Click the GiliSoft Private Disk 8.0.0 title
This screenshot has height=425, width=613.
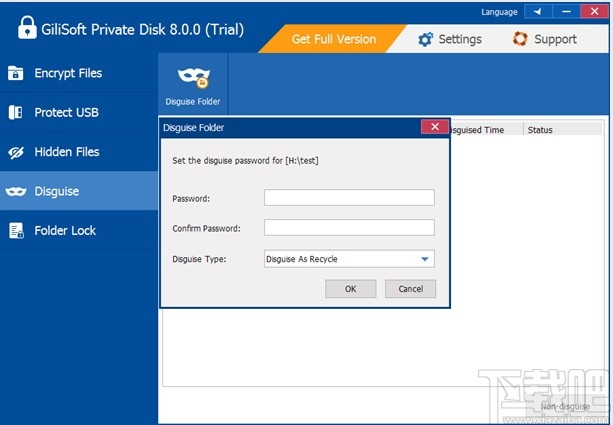[142, 30]
